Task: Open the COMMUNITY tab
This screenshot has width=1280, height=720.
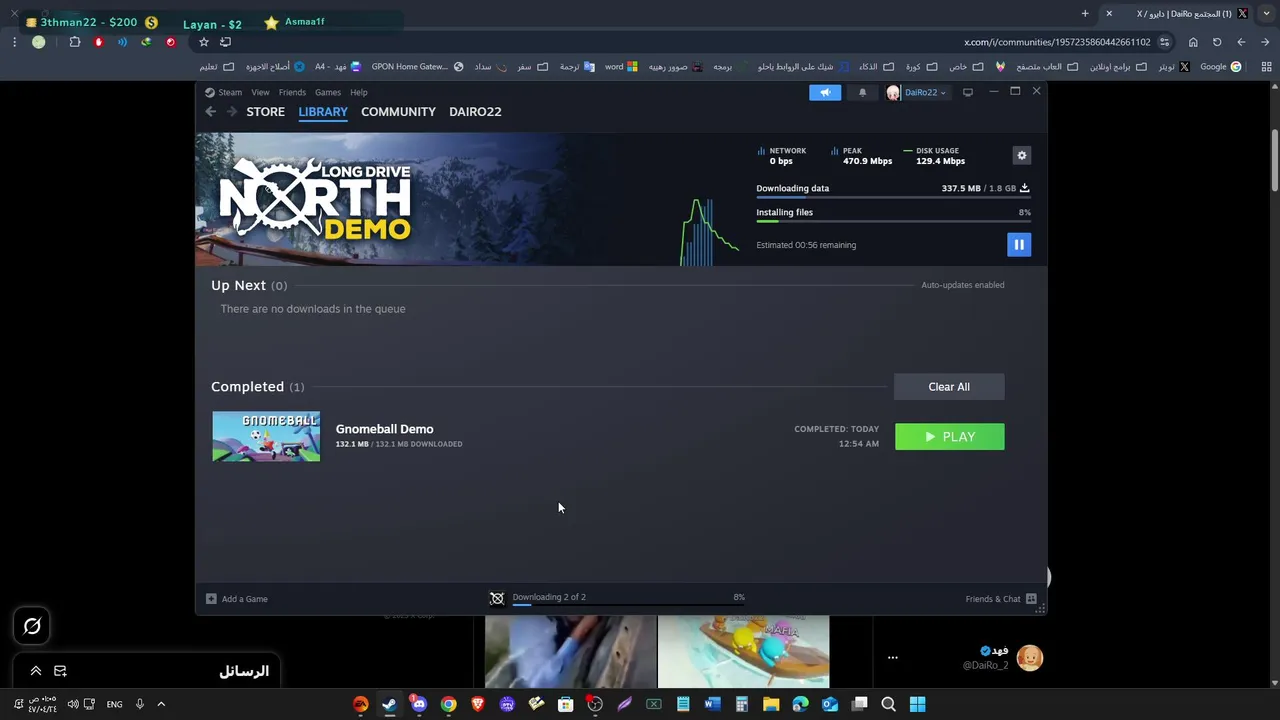Action: pos(398,112)
